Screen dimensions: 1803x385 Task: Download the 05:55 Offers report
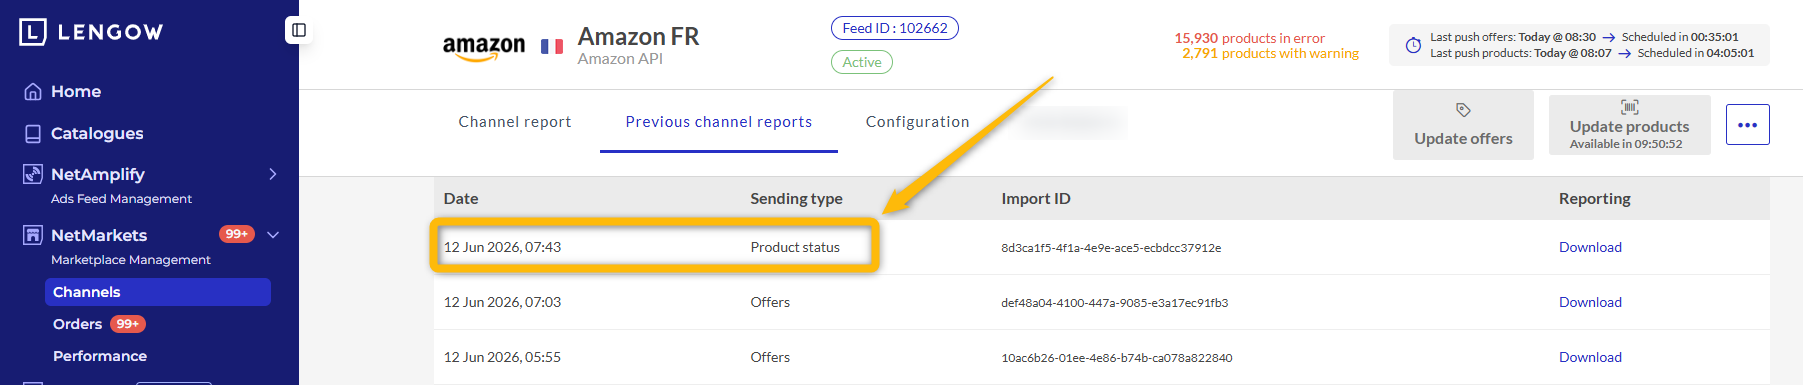point(1590,358)
